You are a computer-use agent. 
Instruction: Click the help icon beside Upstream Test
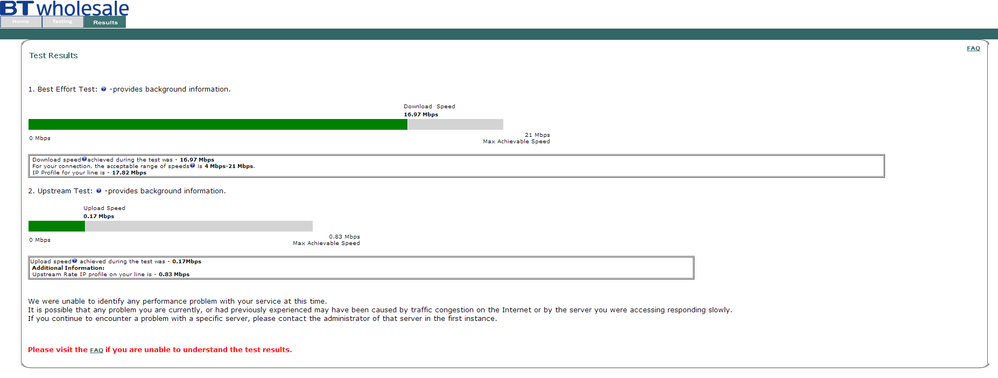(x=99, y=191)
